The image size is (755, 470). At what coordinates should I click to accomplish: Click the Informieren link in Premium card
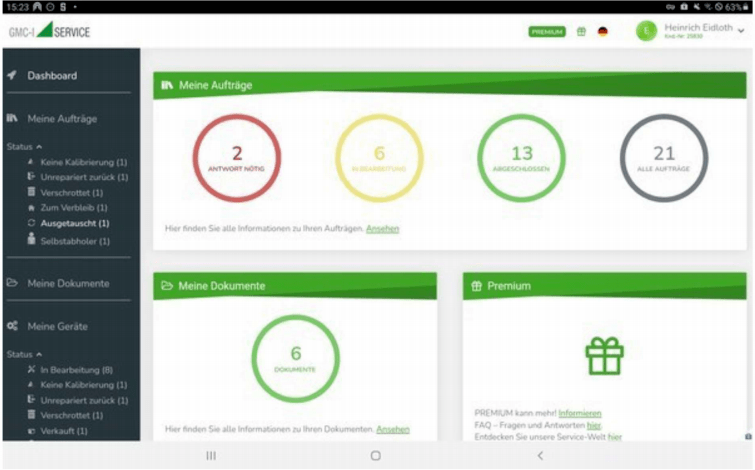(580, 413)
